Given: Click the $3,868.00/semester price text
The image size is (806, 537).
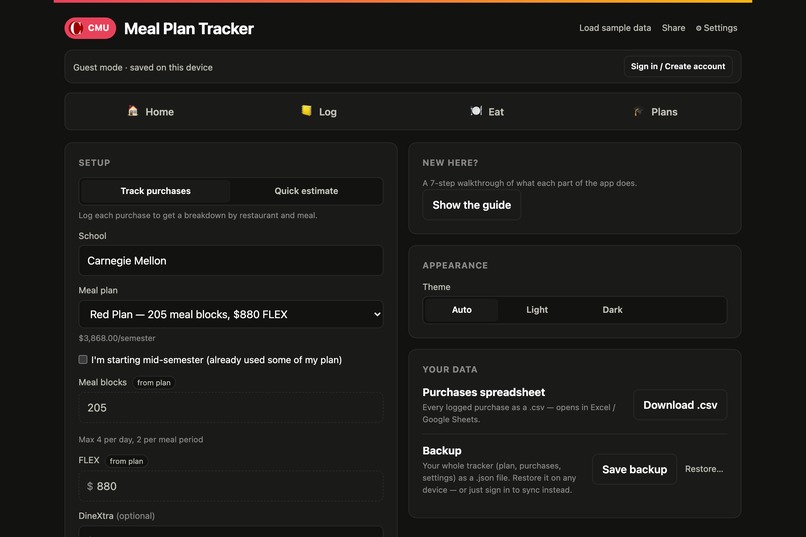Looking at the screenshot, I should [x=117, y=338].
